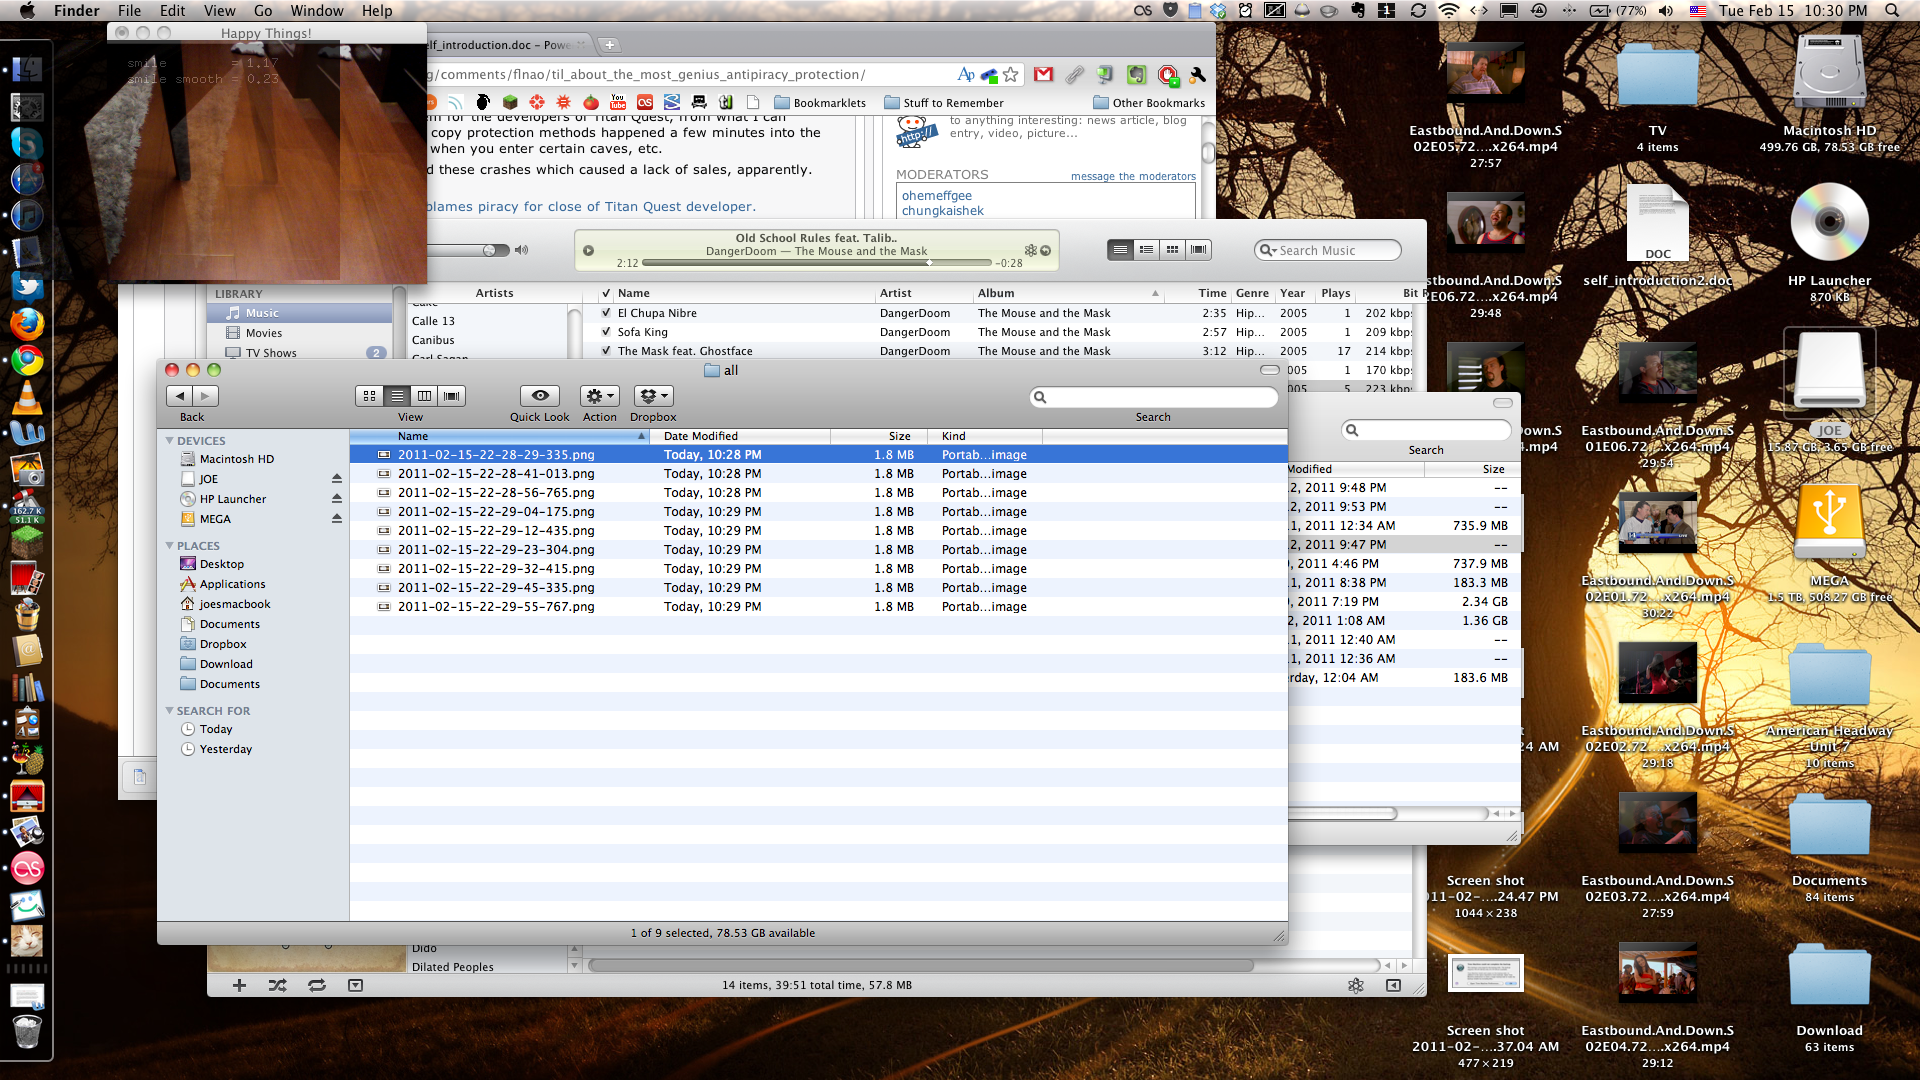This screenshot has height=1080, width=1920.
Task: Click the 'message the moderators' link
Action: pos(1132,176)
